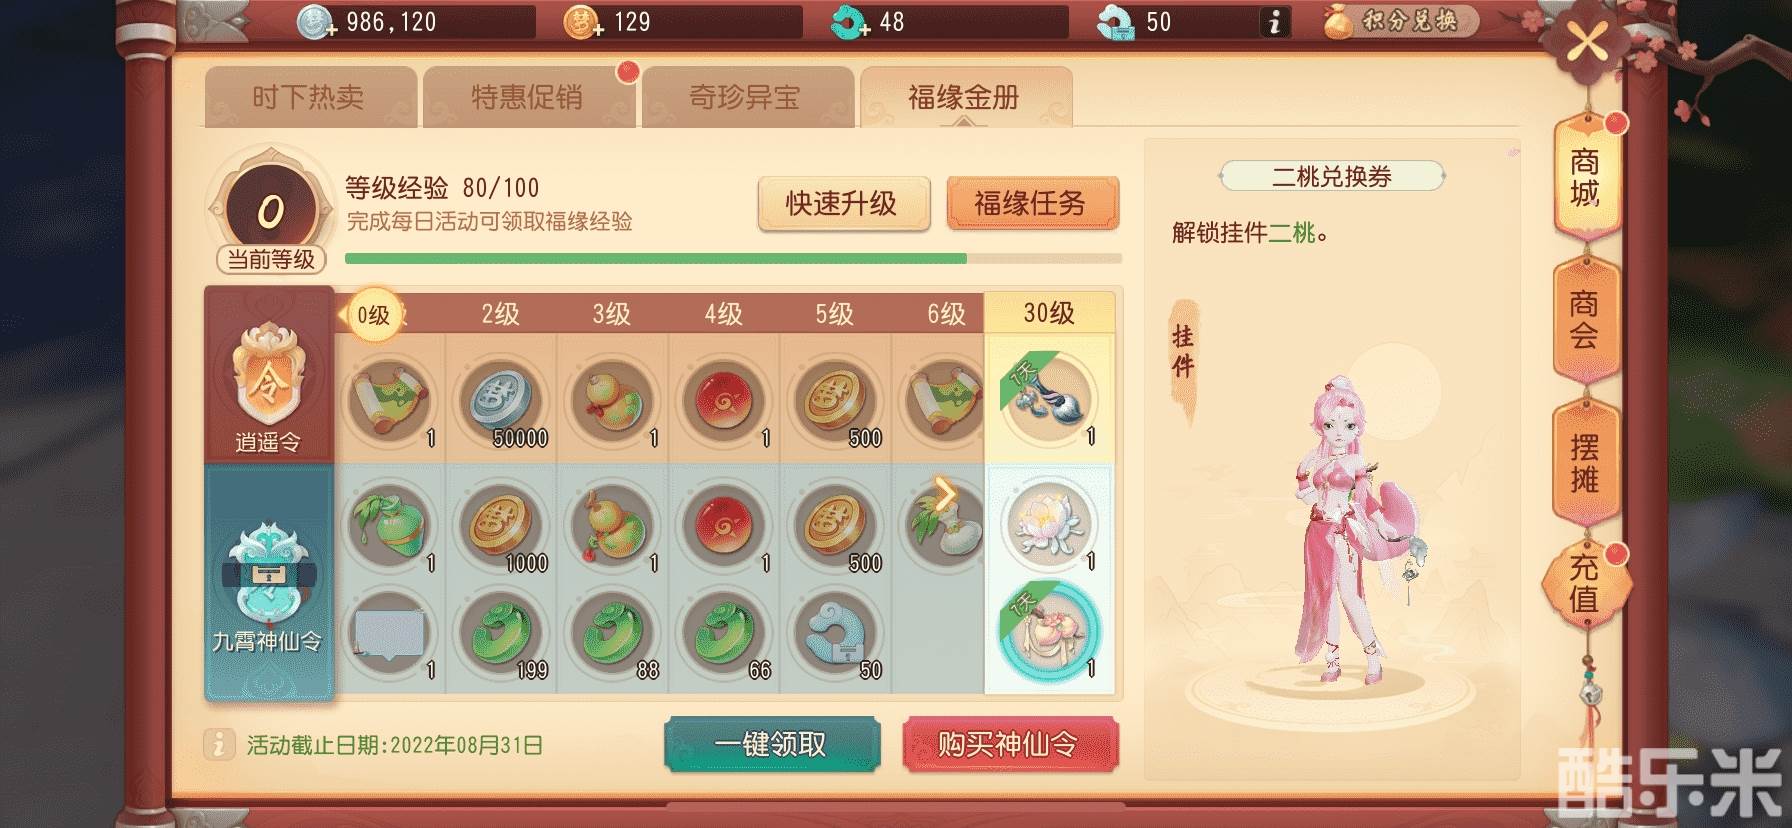Click the 快速升级 button

pos(843,203)
